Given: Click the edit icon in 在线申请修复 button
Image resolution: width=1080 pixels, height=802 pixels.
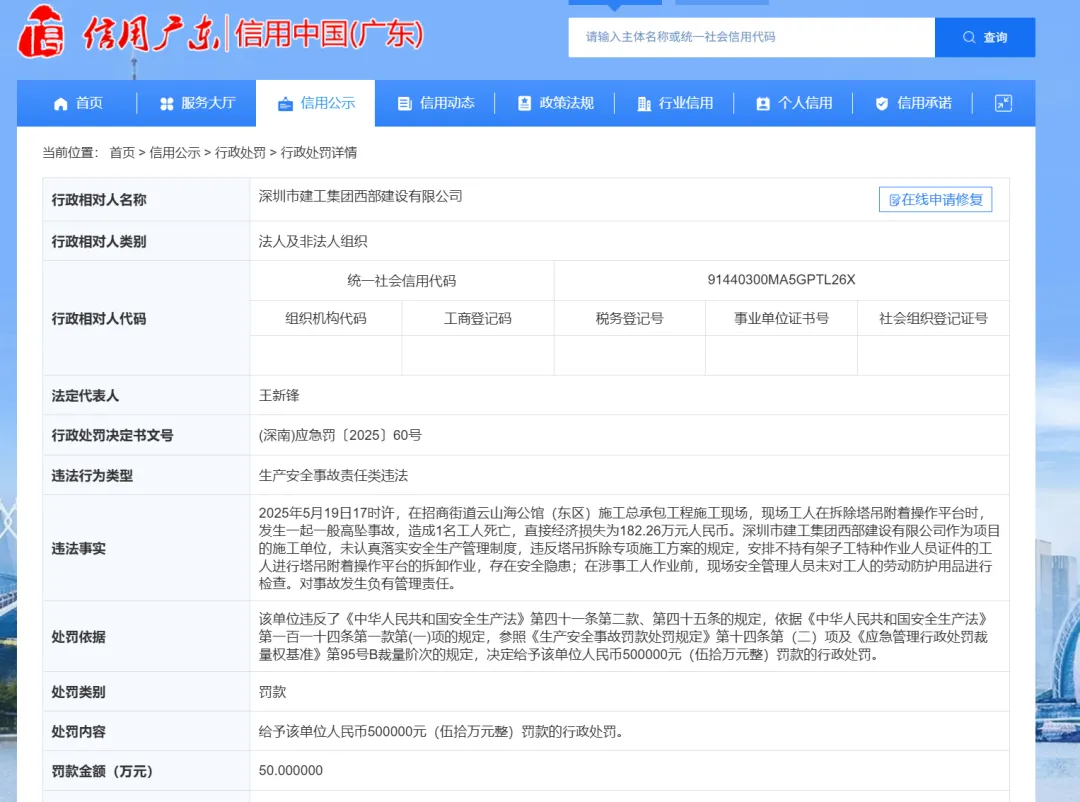Looking at the screenshot, I should point(894,200).
